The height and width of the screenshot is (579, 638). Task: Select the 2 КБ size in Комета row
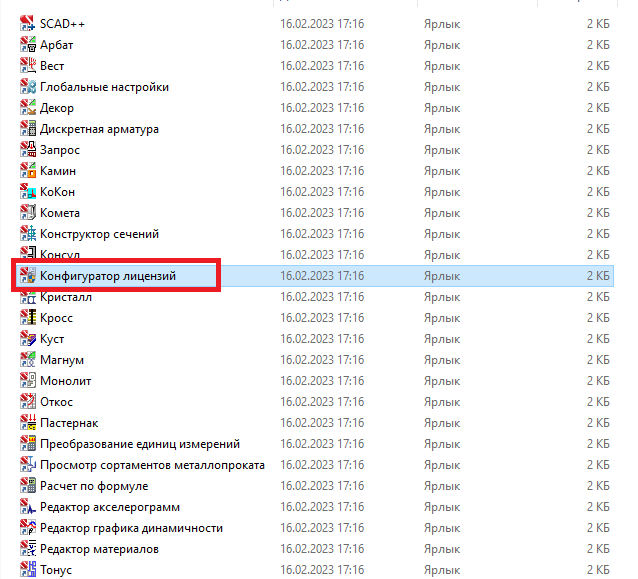(x=598, y=213)
